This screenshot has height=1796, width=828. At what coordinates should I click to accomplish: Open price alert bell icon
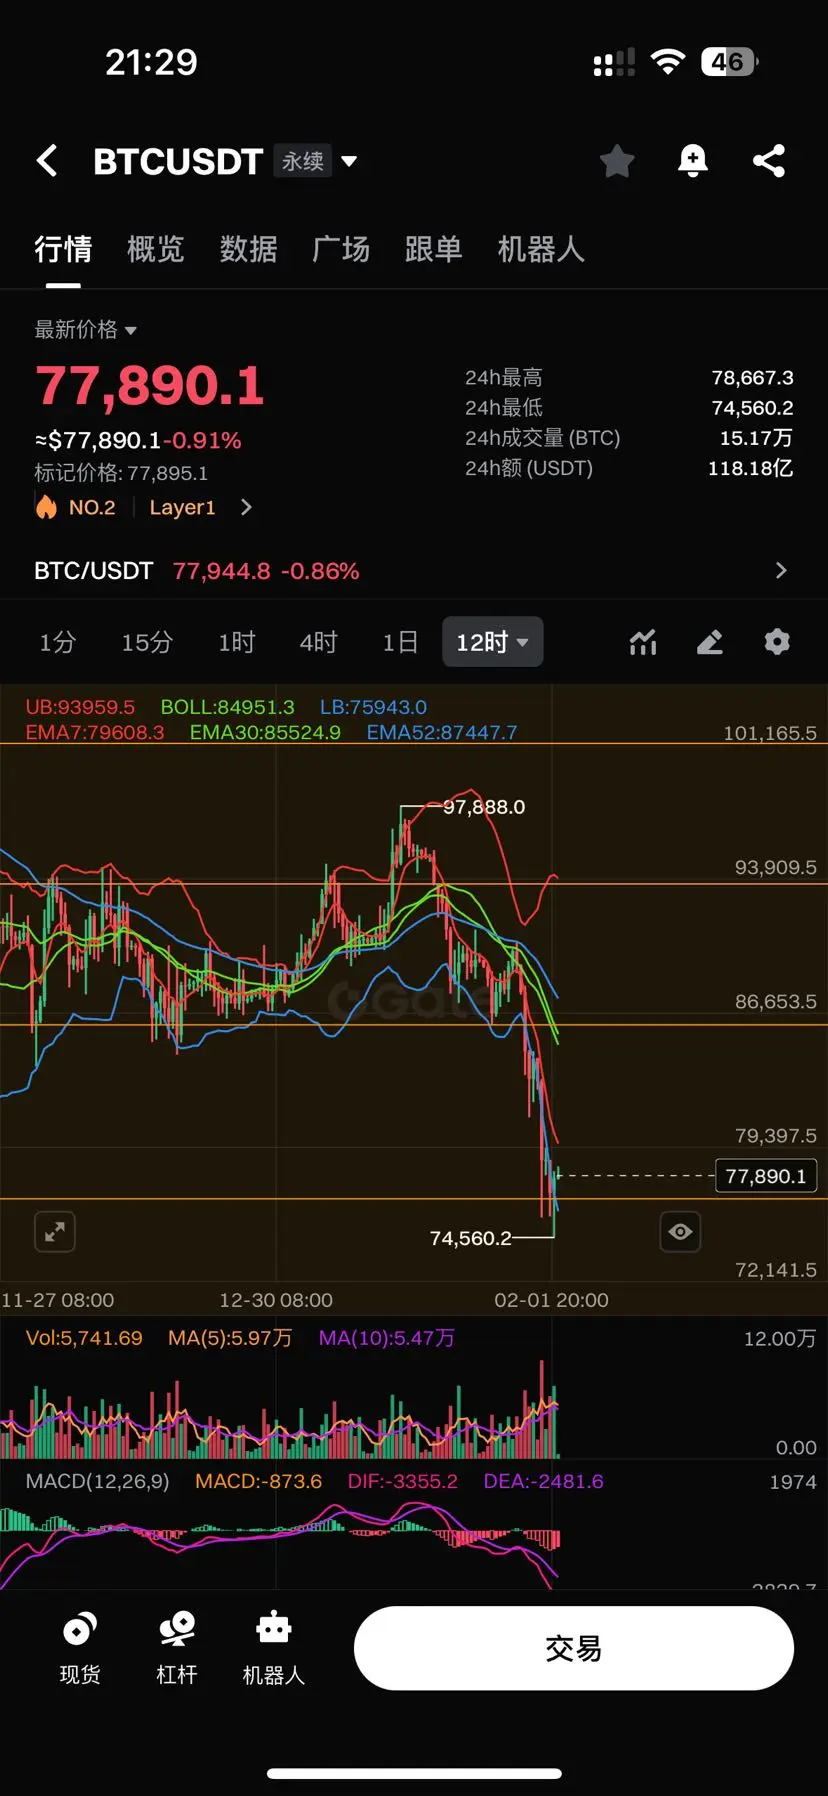tap(693, 160)
